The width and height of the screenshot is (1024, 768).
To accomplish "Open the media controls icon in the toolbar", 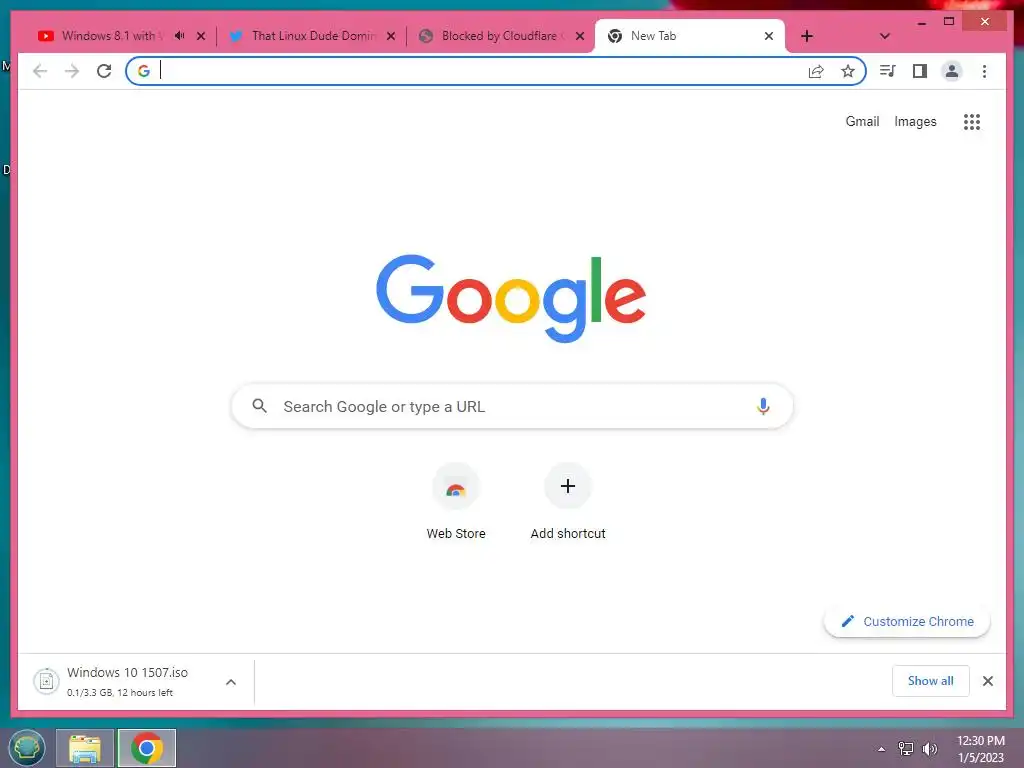I will [887, 71].
